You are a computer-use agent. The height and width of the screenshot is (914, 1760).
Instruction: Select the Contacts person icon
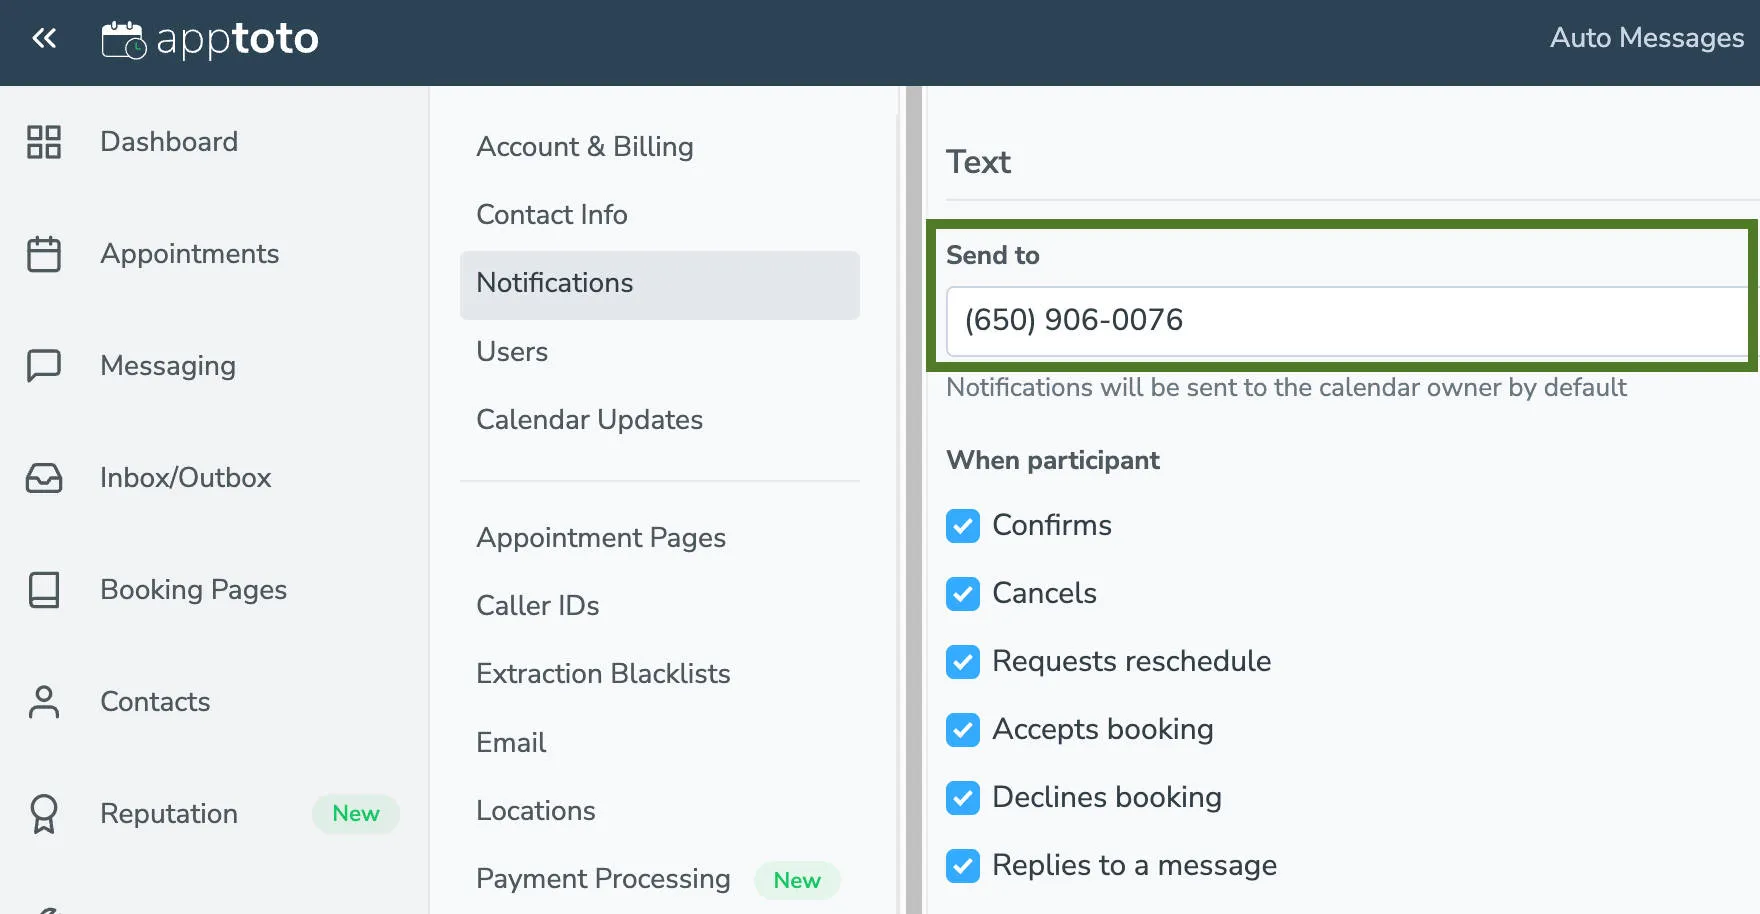[43, 702]
